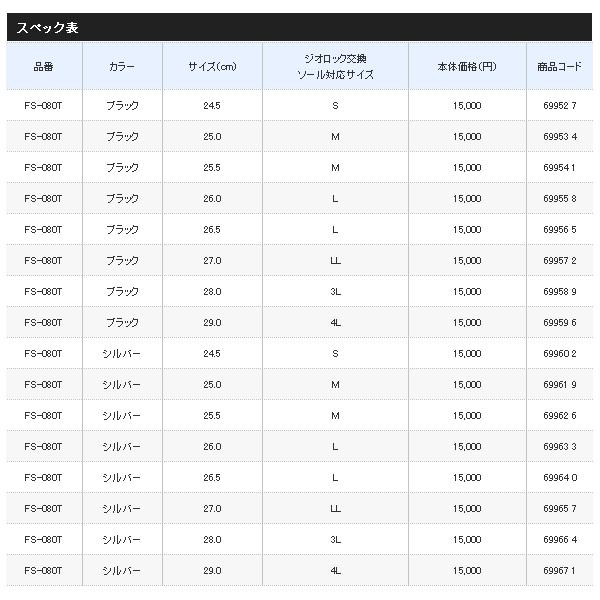Image resolution: width=600 pixels, height=600 pixels.
Task: Click the スペック表 title bar
Action: (300, 27)
